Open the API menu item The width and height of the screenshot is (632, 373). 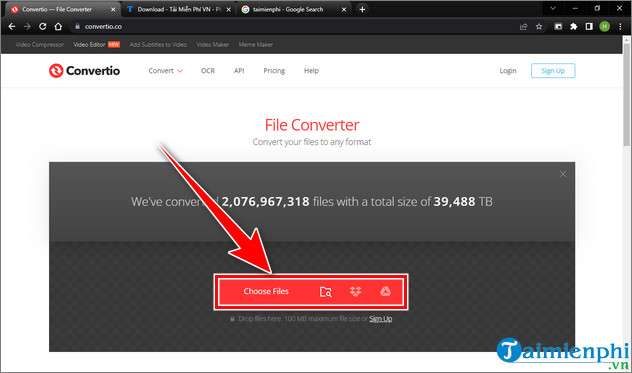(239, 71)
